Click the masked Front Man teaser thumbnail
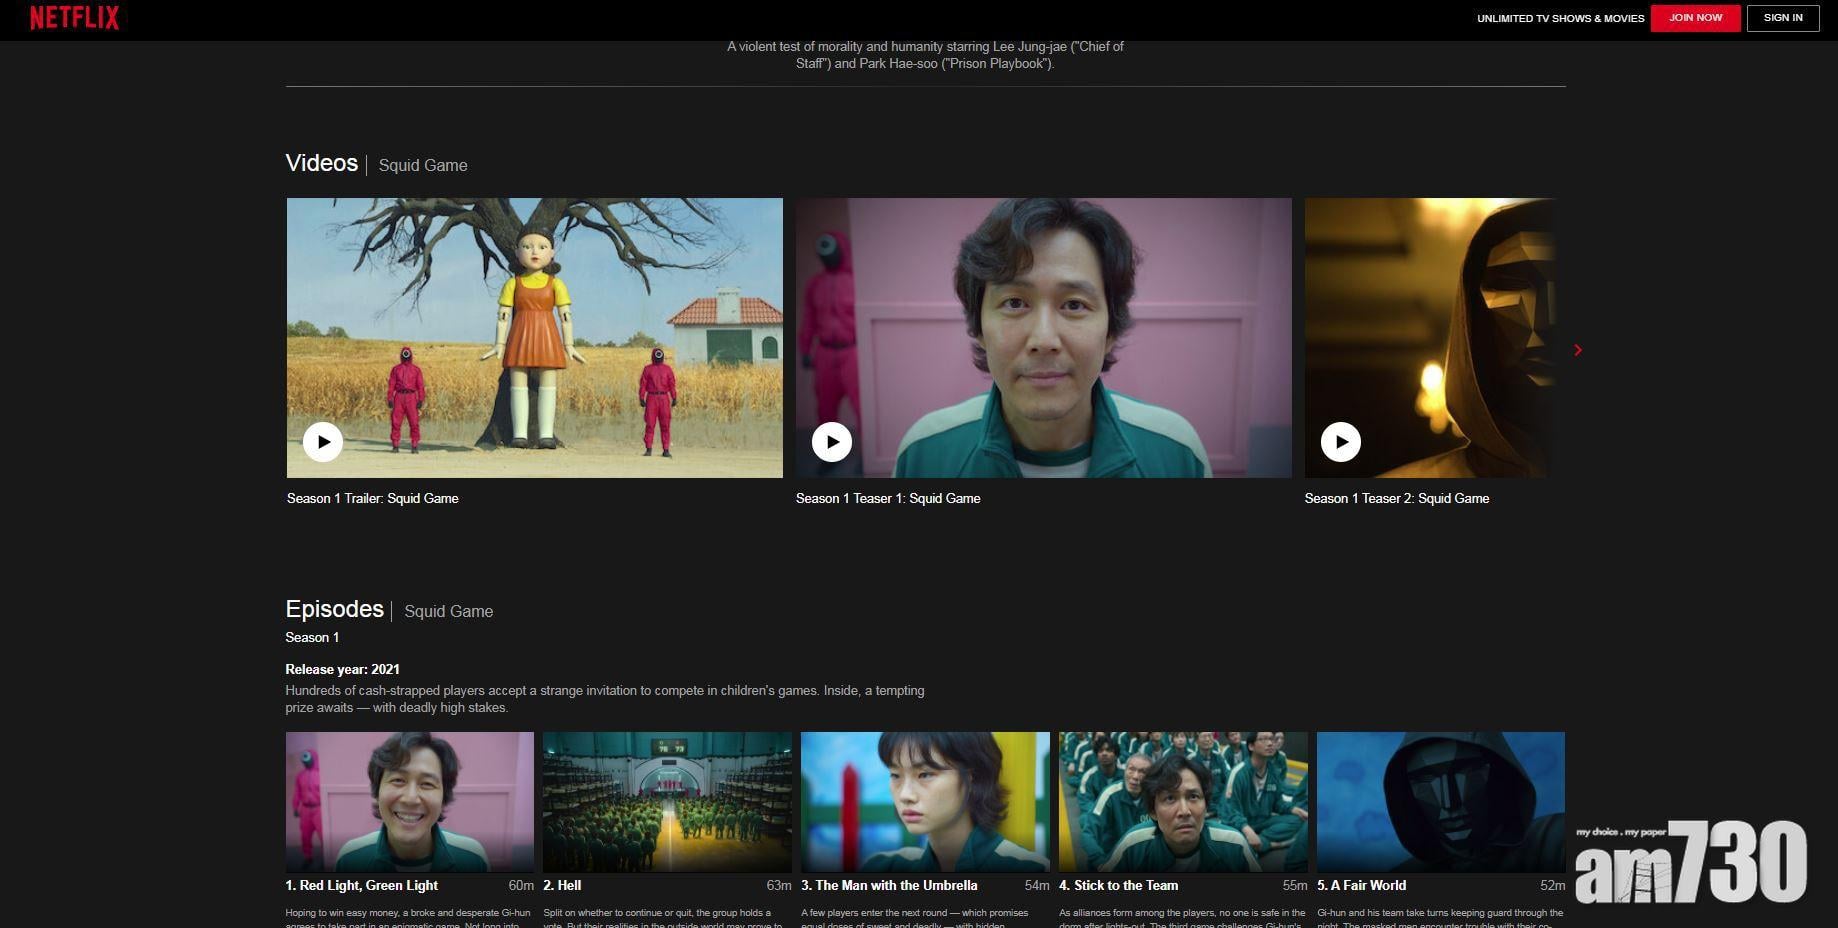The image size is (1838, 928). pos(1430,320)
